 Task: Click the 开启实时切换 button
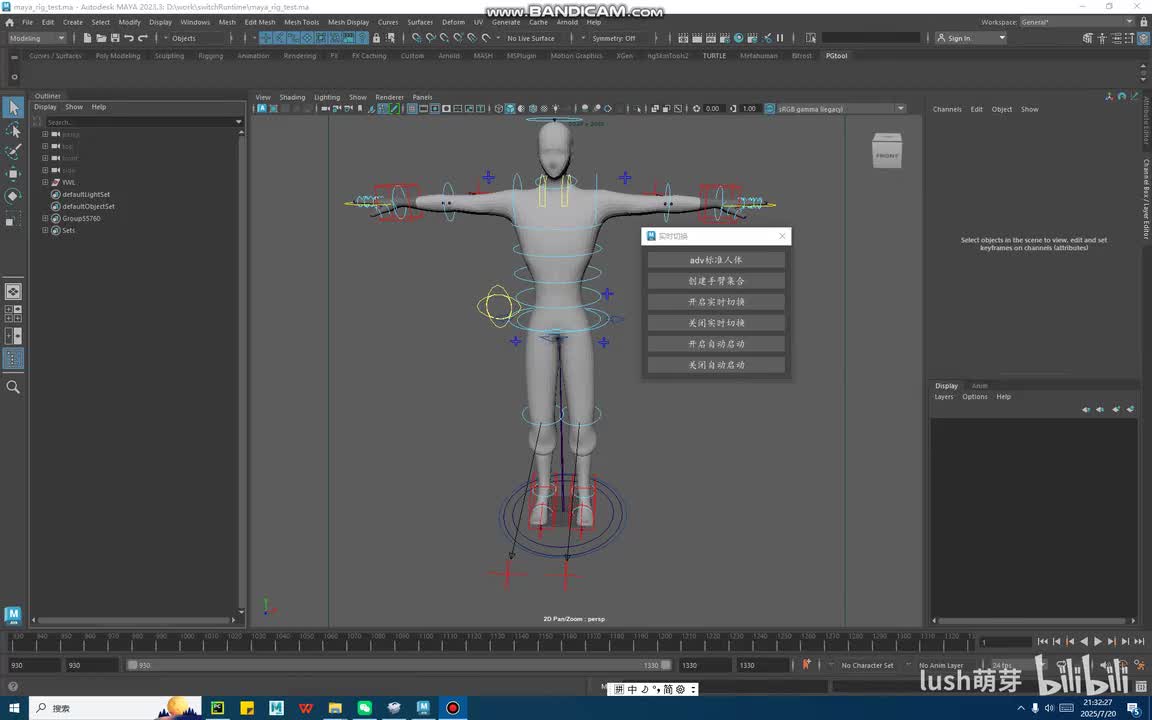click(716, 302)
